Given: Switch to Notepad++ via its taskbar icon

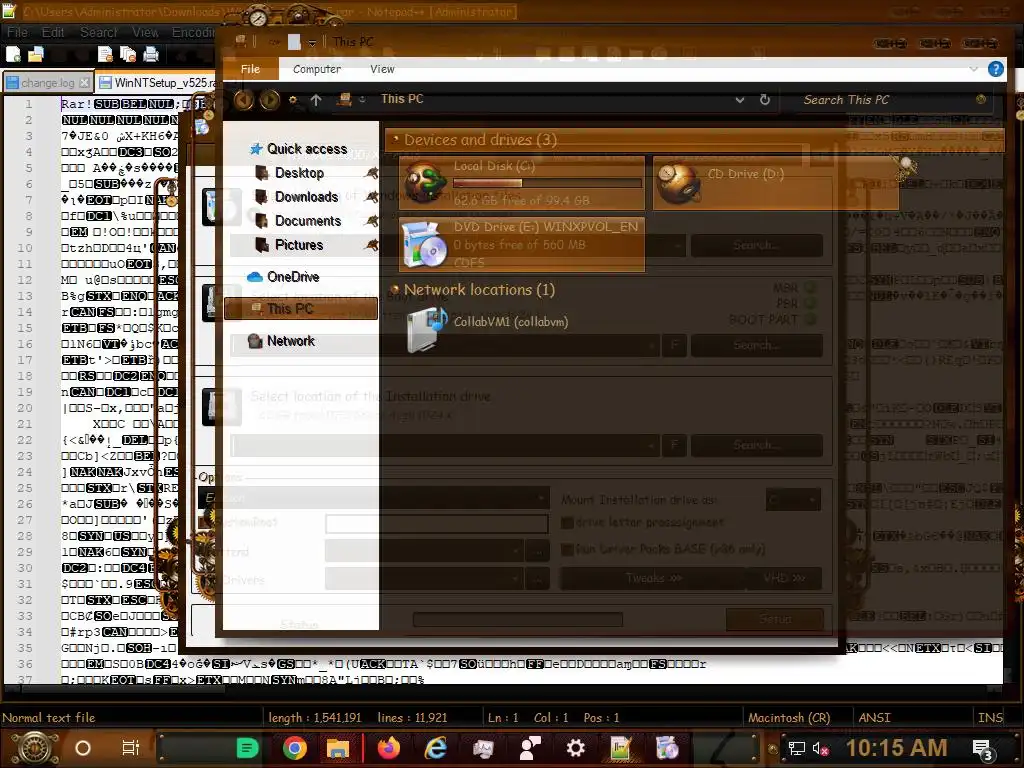Looking at the screenshot, I should coord(620,748).
